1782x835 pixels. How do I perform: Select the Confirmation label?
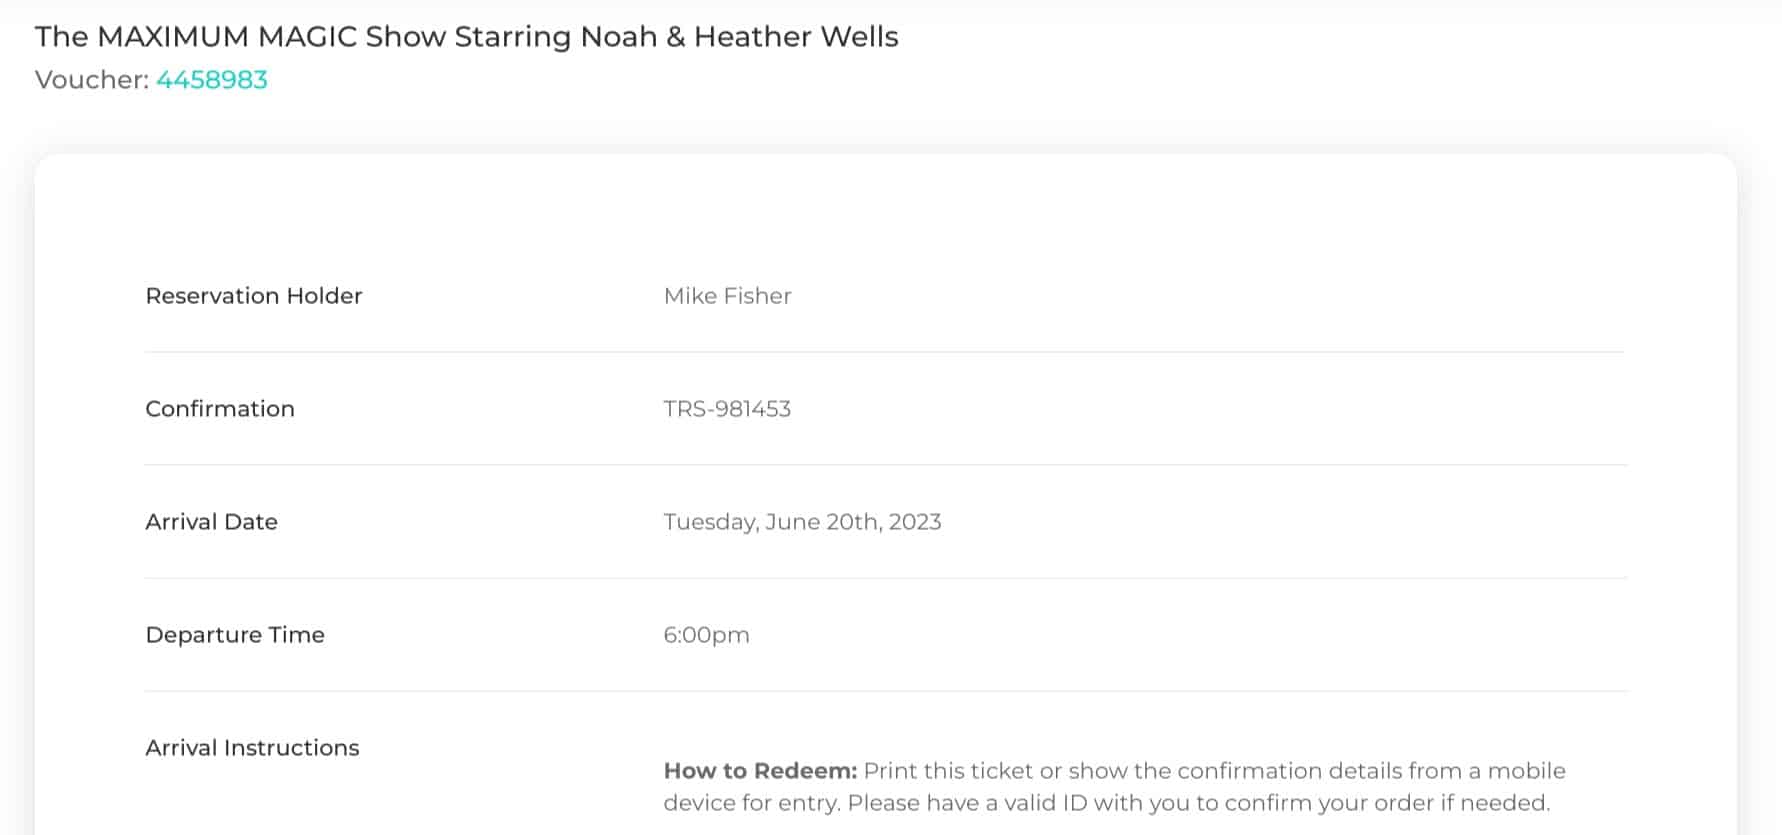coord(220,409)
